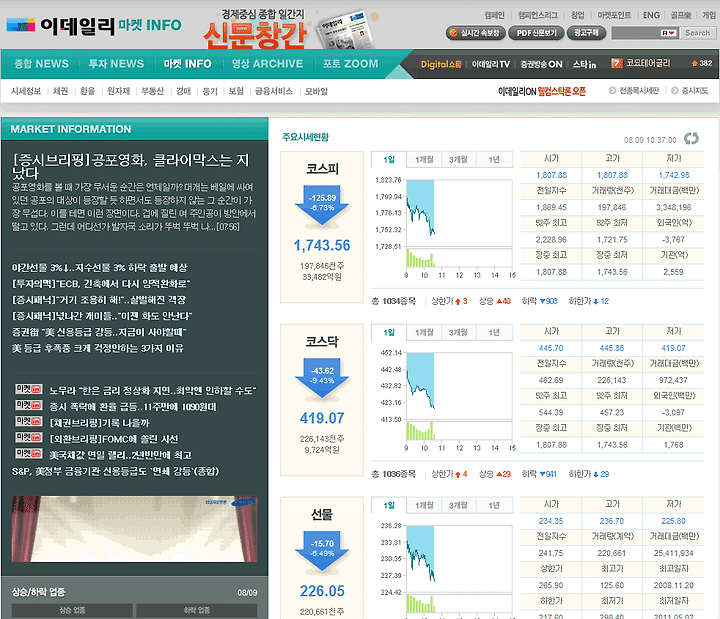720x619 pixels.
Task: Click the 스타in link
Action: tap(584, 64)
